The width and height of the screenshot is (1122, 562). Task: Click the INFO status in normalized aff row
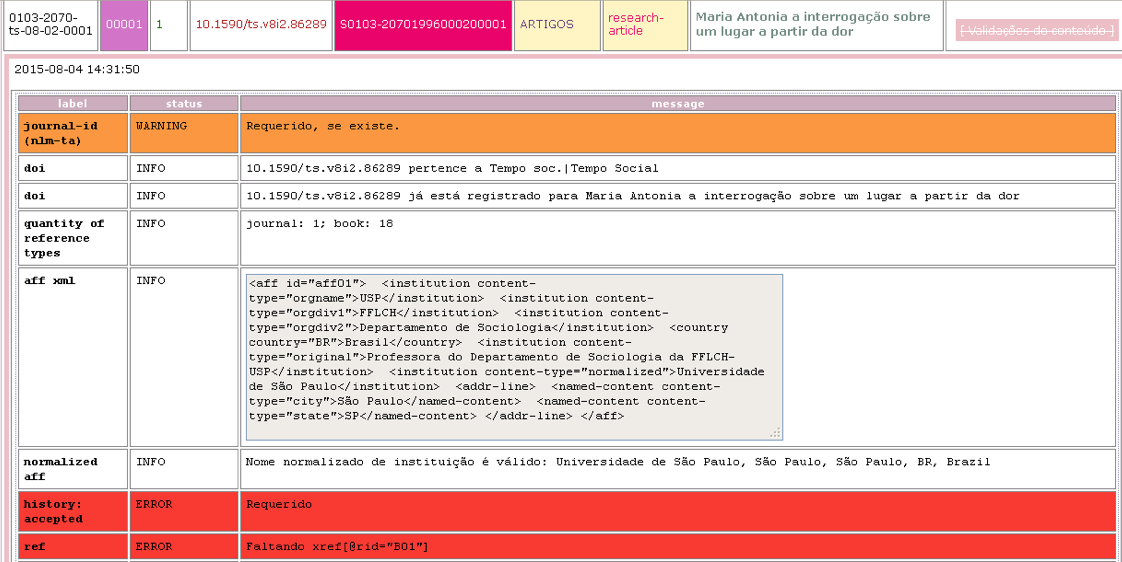184,469
